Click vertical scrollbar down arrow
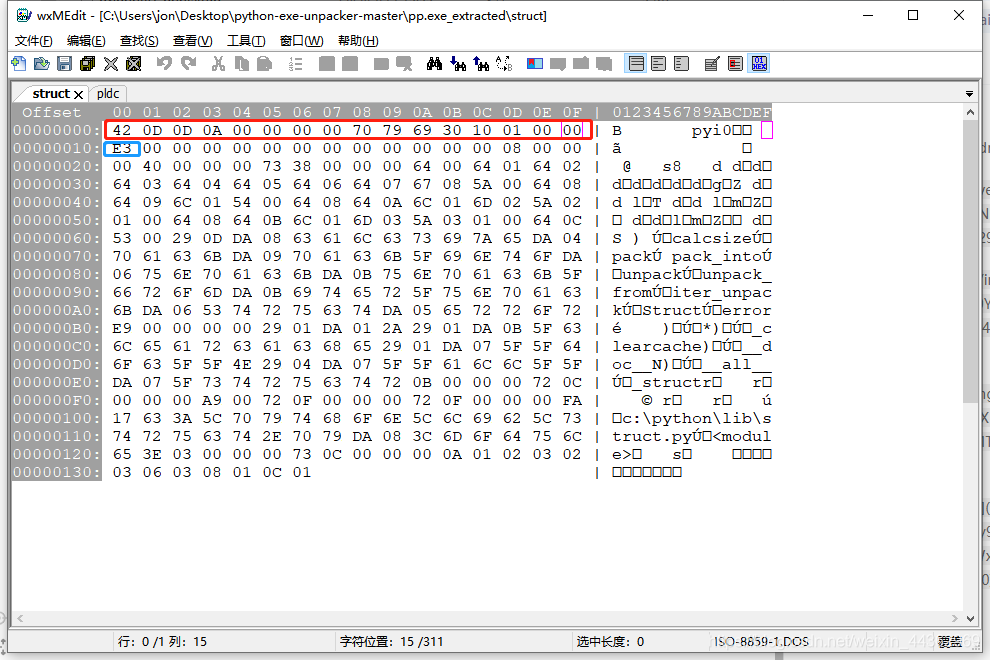 click(x=970, y=619)
